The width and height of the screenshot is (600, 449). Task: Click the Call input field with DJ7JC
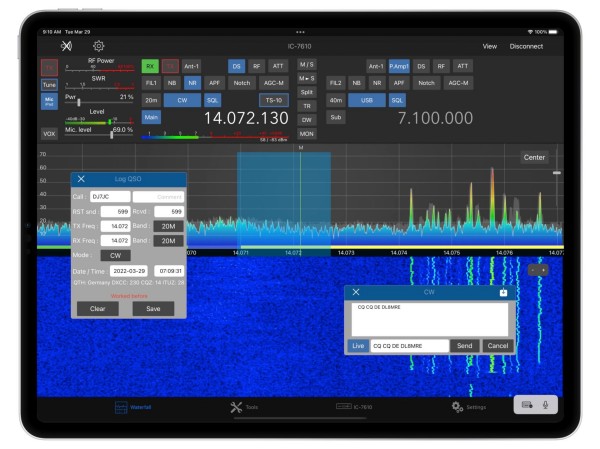(110, 197)
